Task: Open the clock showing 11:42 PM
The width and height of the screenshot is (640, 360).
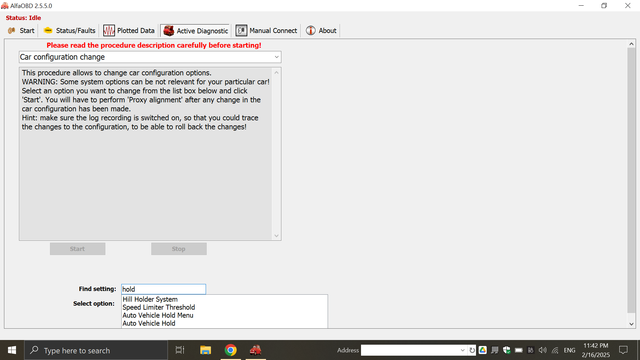Action: coord(596,350)
